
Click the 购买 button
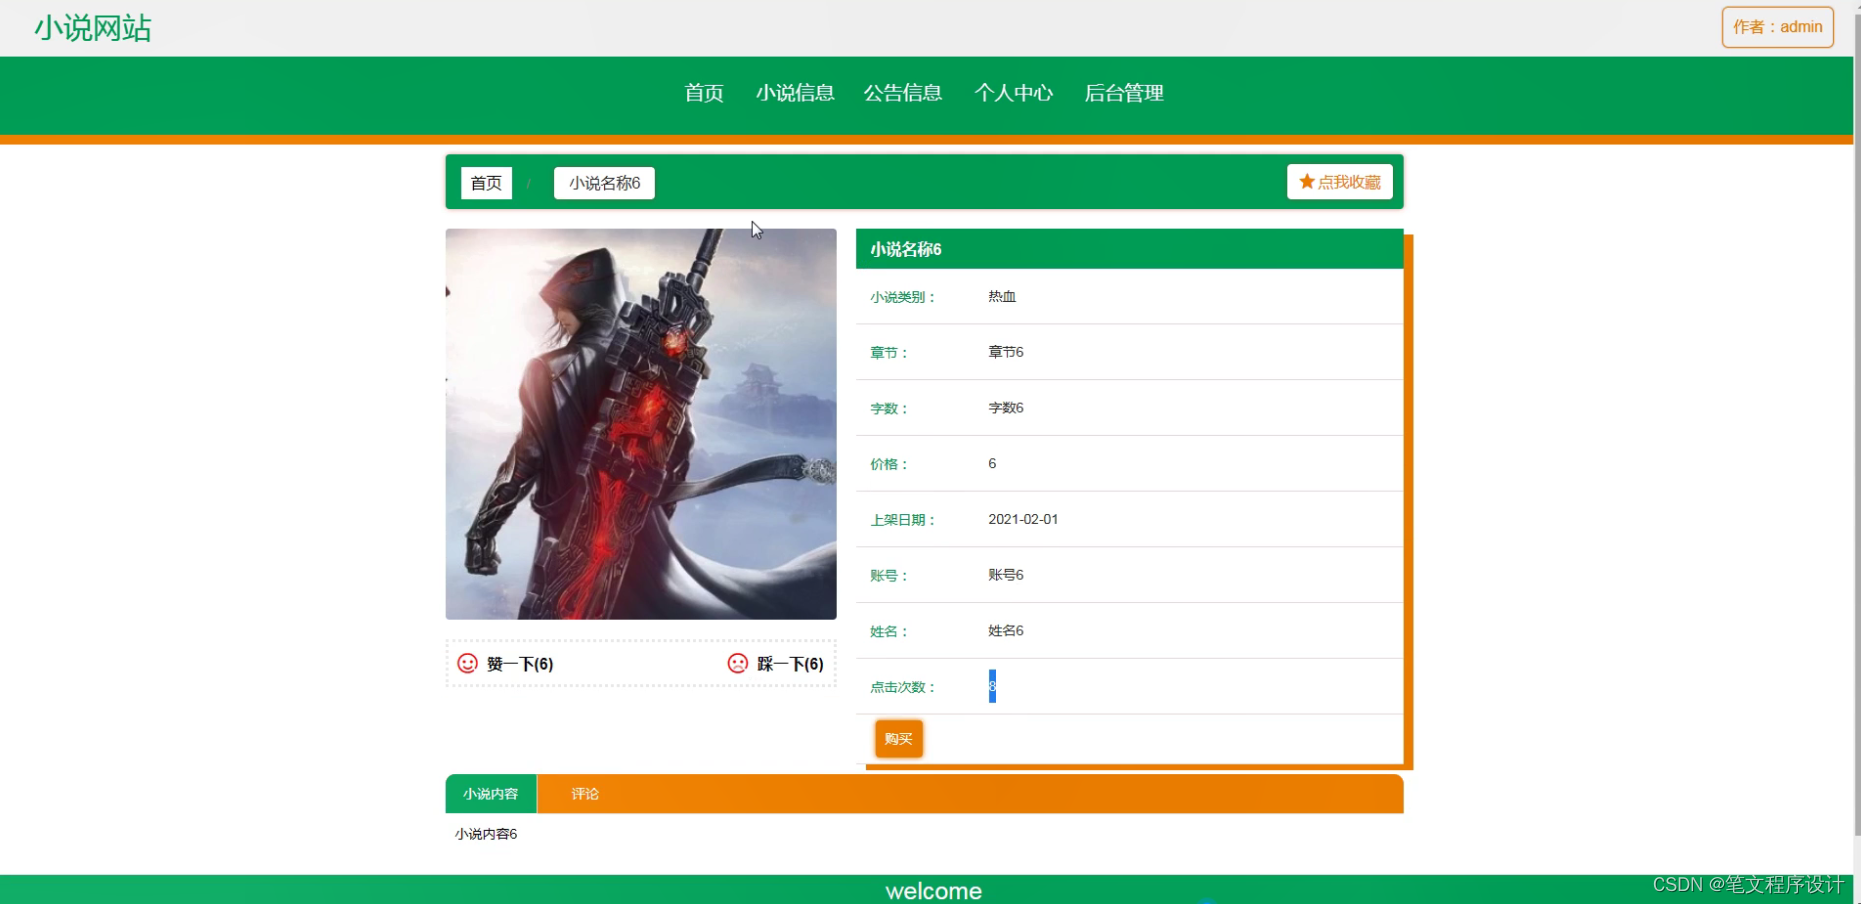pyautogui.click(x=899, y=739)
